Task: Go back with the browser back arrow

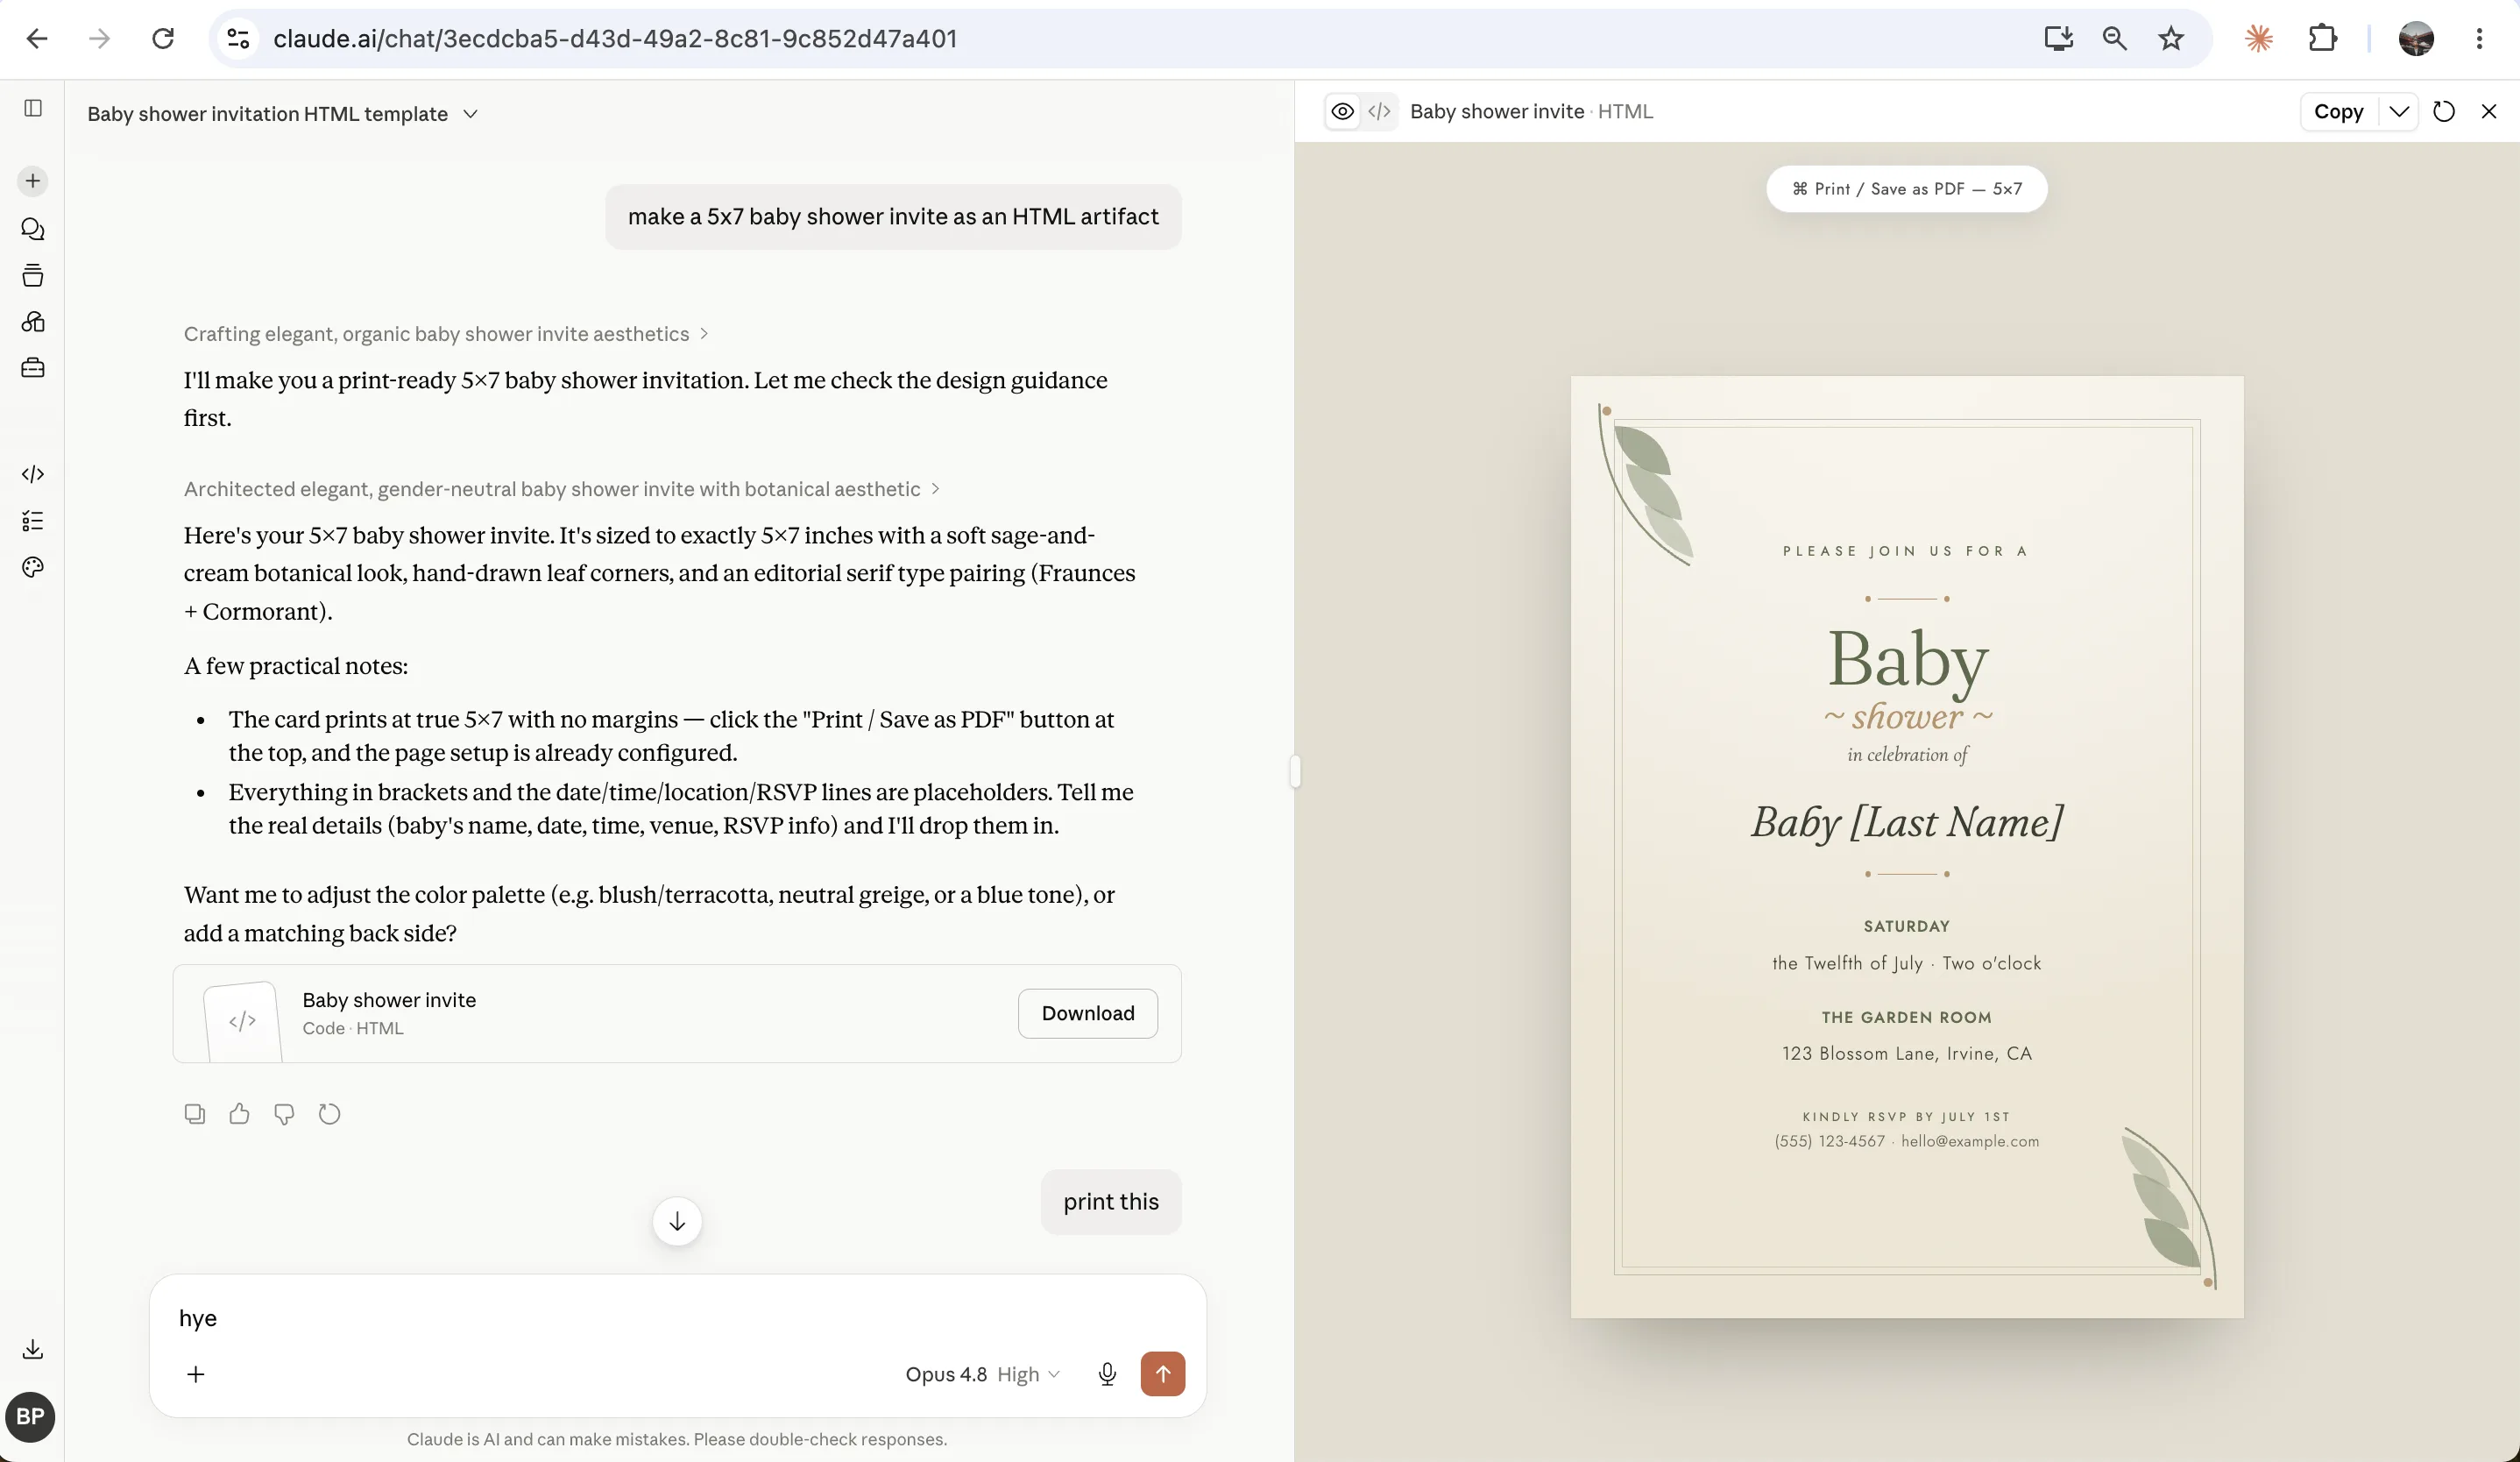Action: click(37, 39)
